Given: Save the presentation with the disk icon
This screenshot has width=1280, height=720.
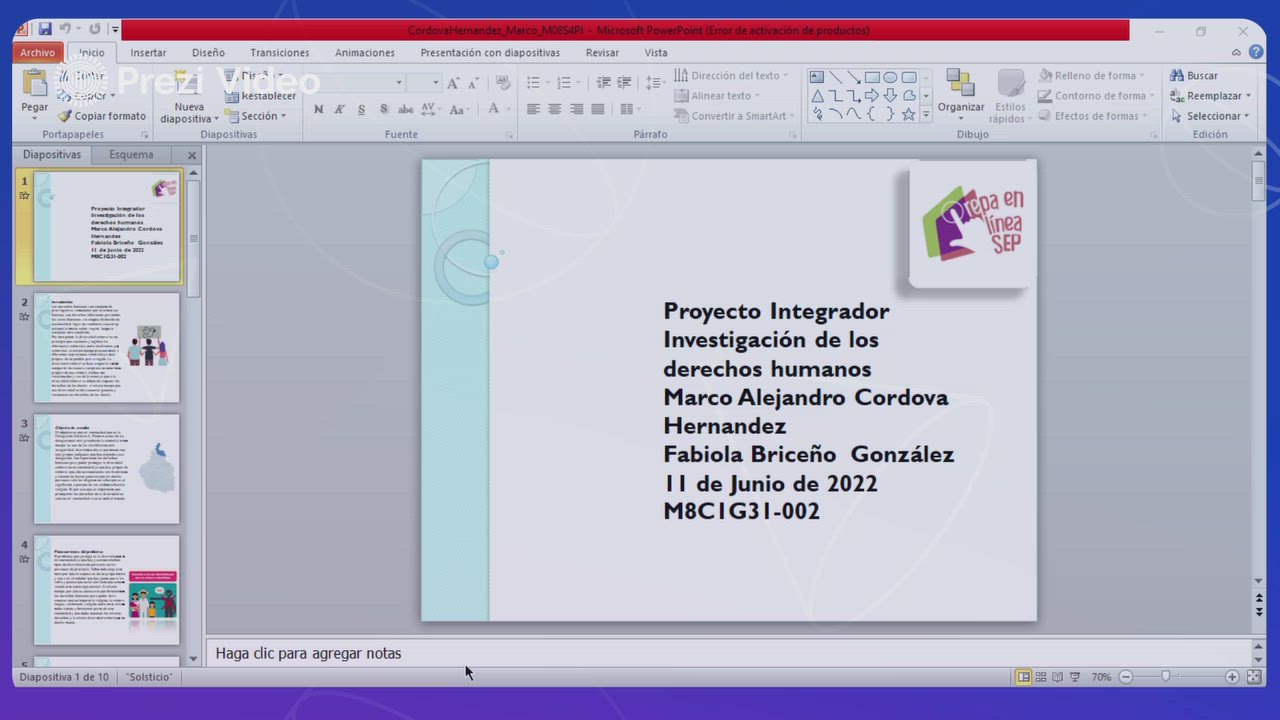Looking at the screenshot, I should pyautogui.click(x=45, y=30).
